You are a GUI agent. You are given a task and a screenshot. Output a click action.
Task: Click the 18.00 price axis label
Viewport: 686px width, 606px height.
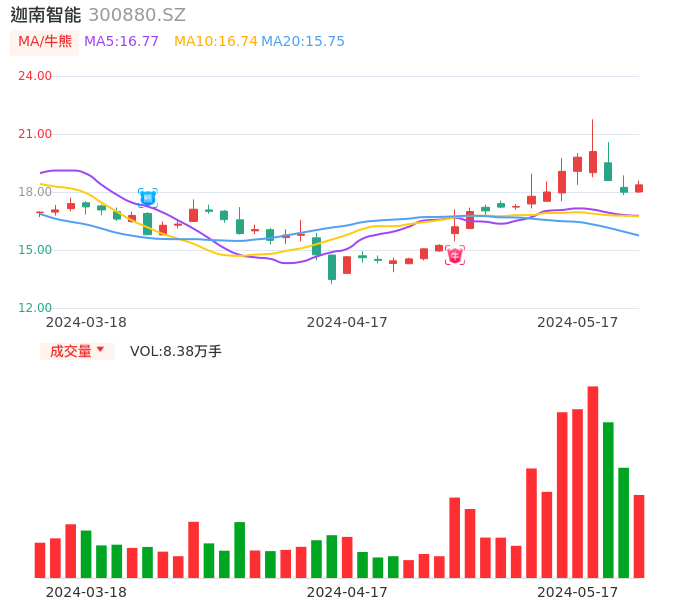pyautogui.click(x=35, y=192)
